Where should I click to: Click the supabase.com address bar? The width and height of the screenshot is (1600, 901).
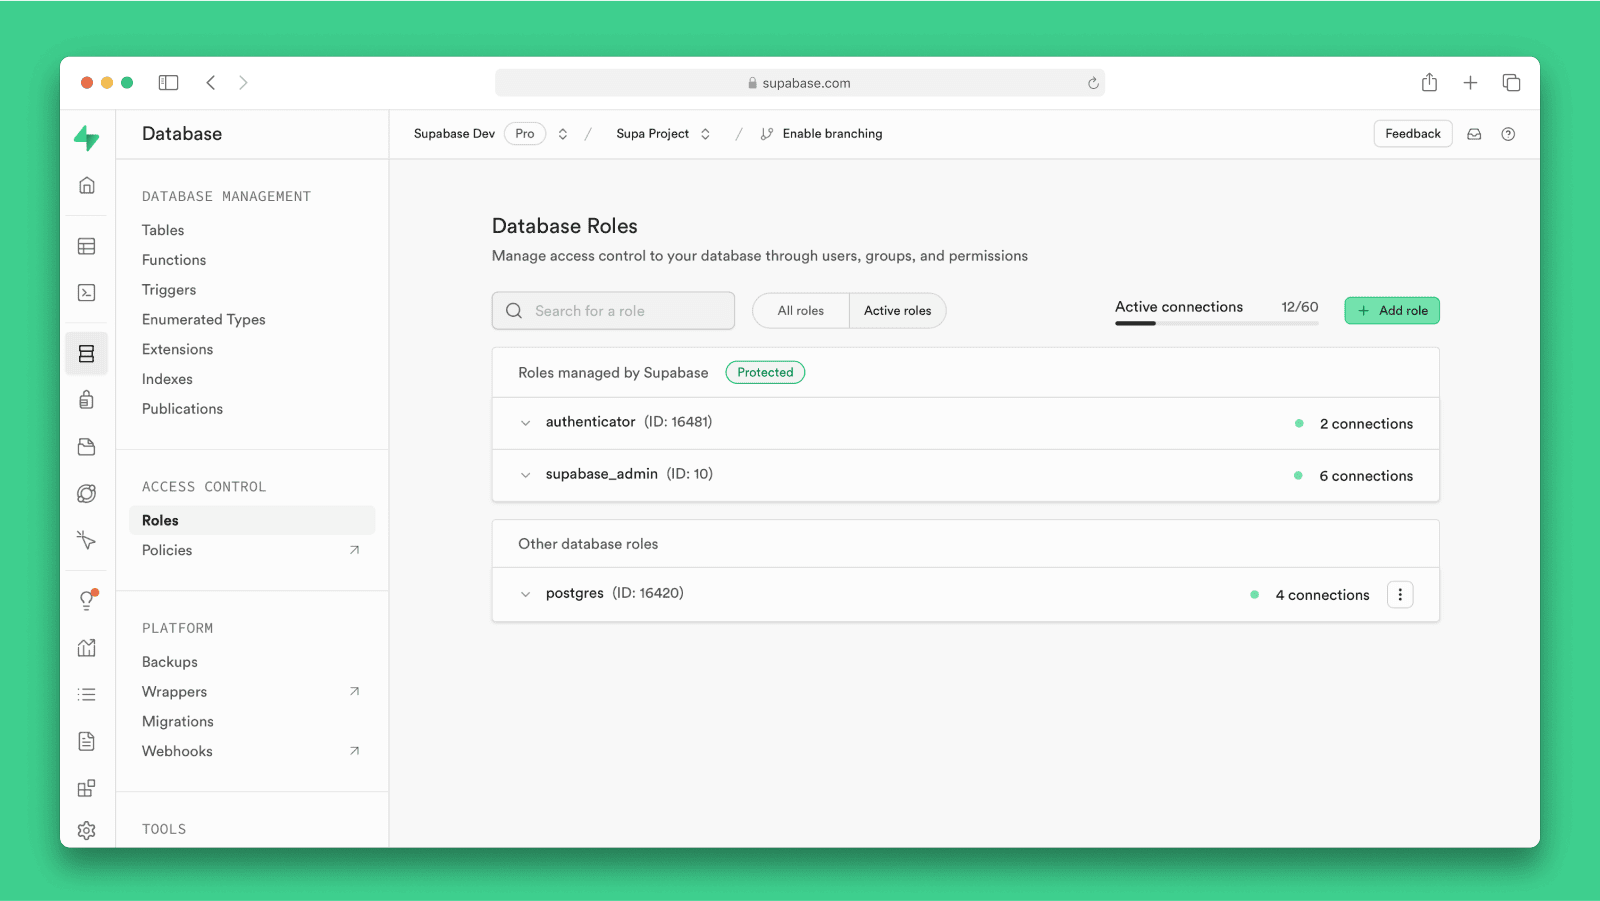[x=800, y=83]
